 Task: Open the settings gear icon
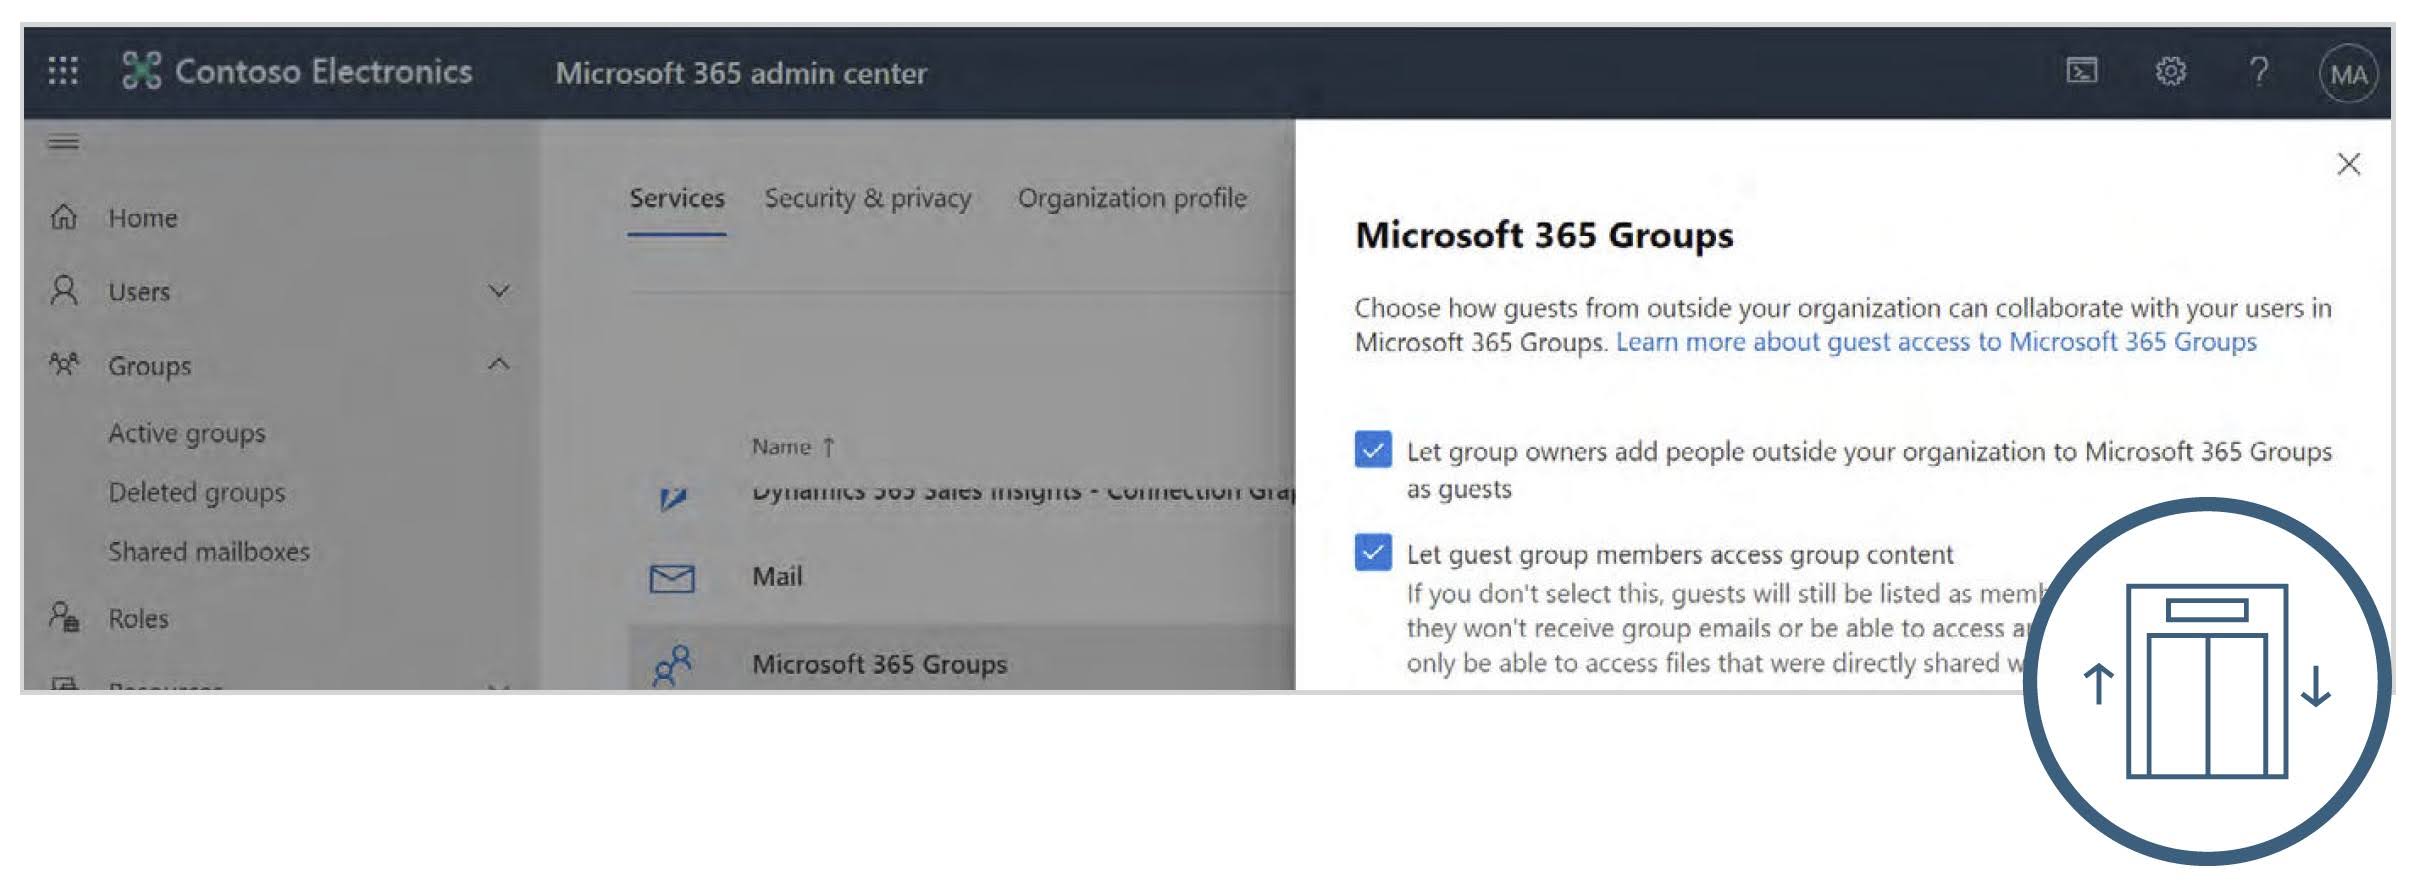pos(2170,71)
